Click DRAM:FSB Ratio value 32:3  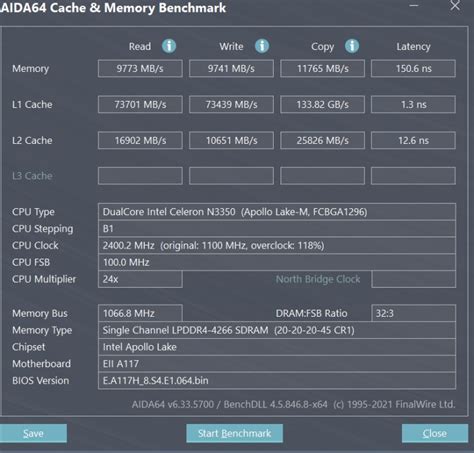pyautogui.click(x=413, y=313)
